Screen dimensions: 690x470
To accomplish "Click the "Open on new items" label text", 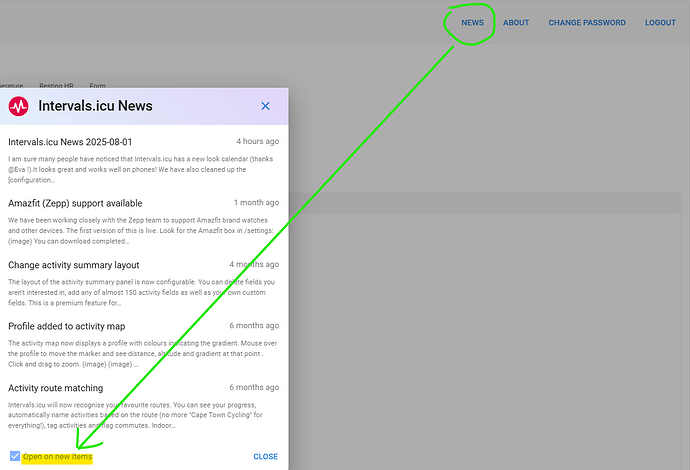I will [57, 457].
